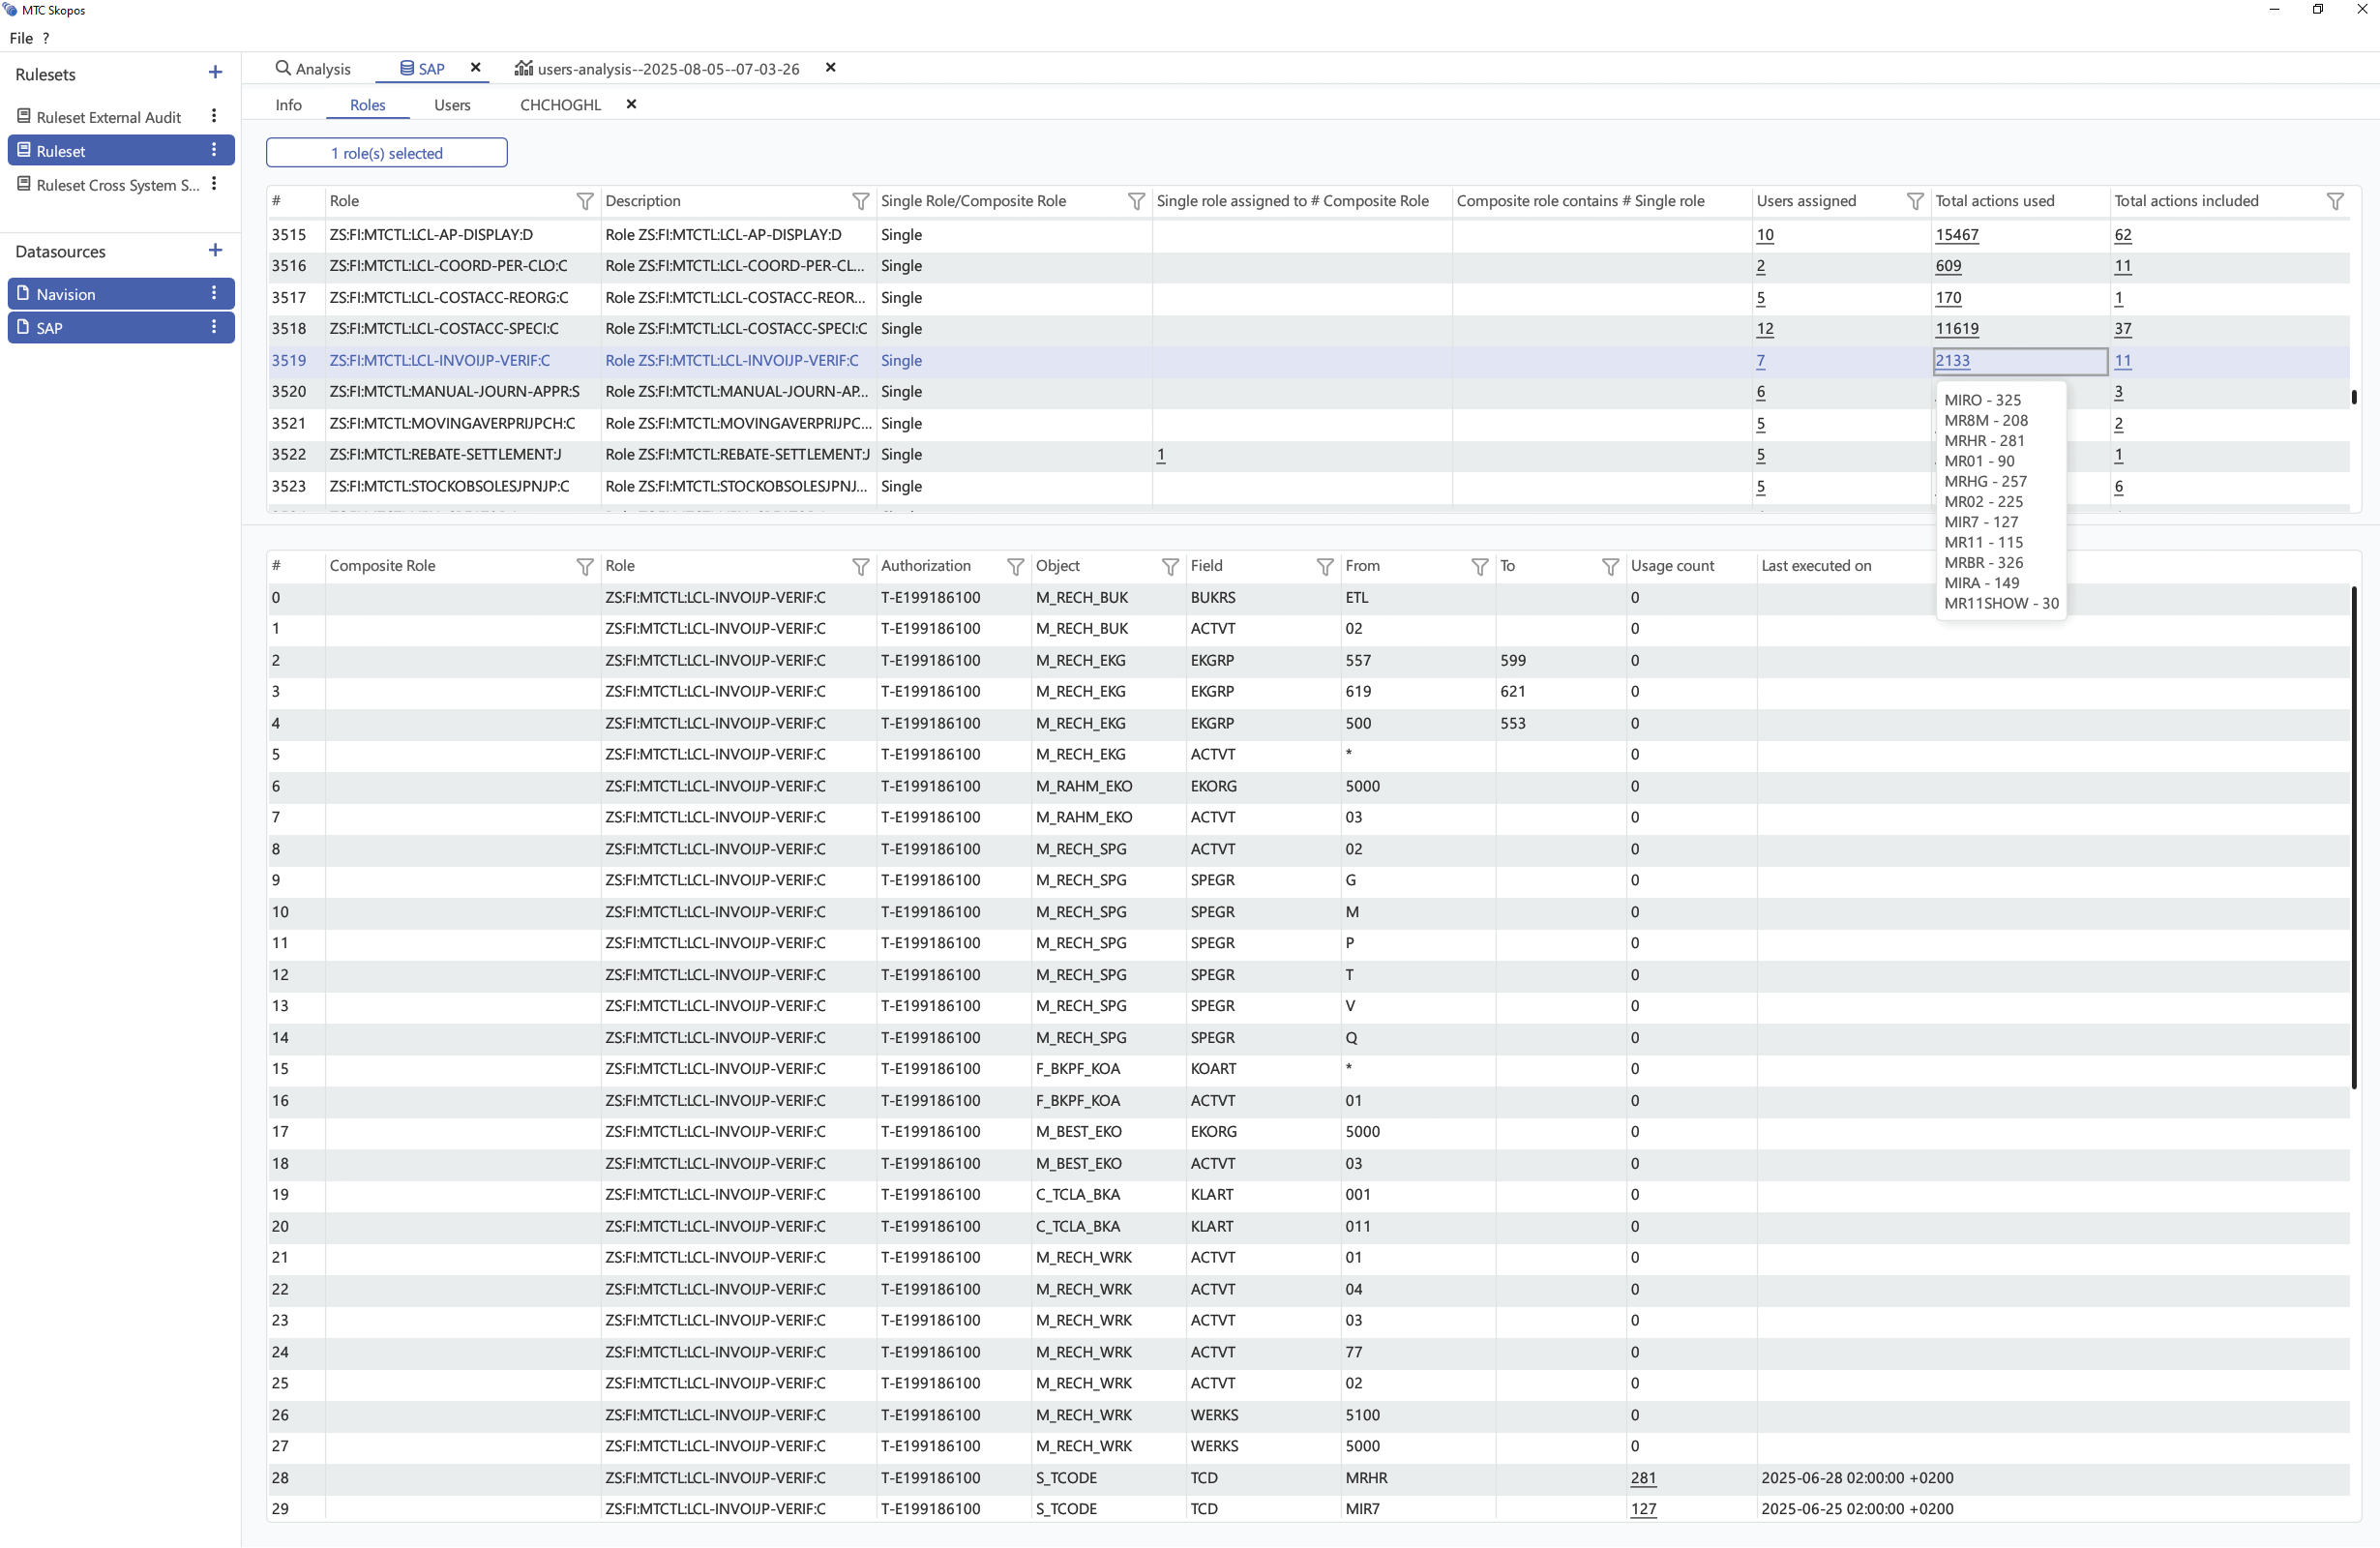Close the CHCHOGHL sub-tab

pyautogui.click(x=631, y=104)
